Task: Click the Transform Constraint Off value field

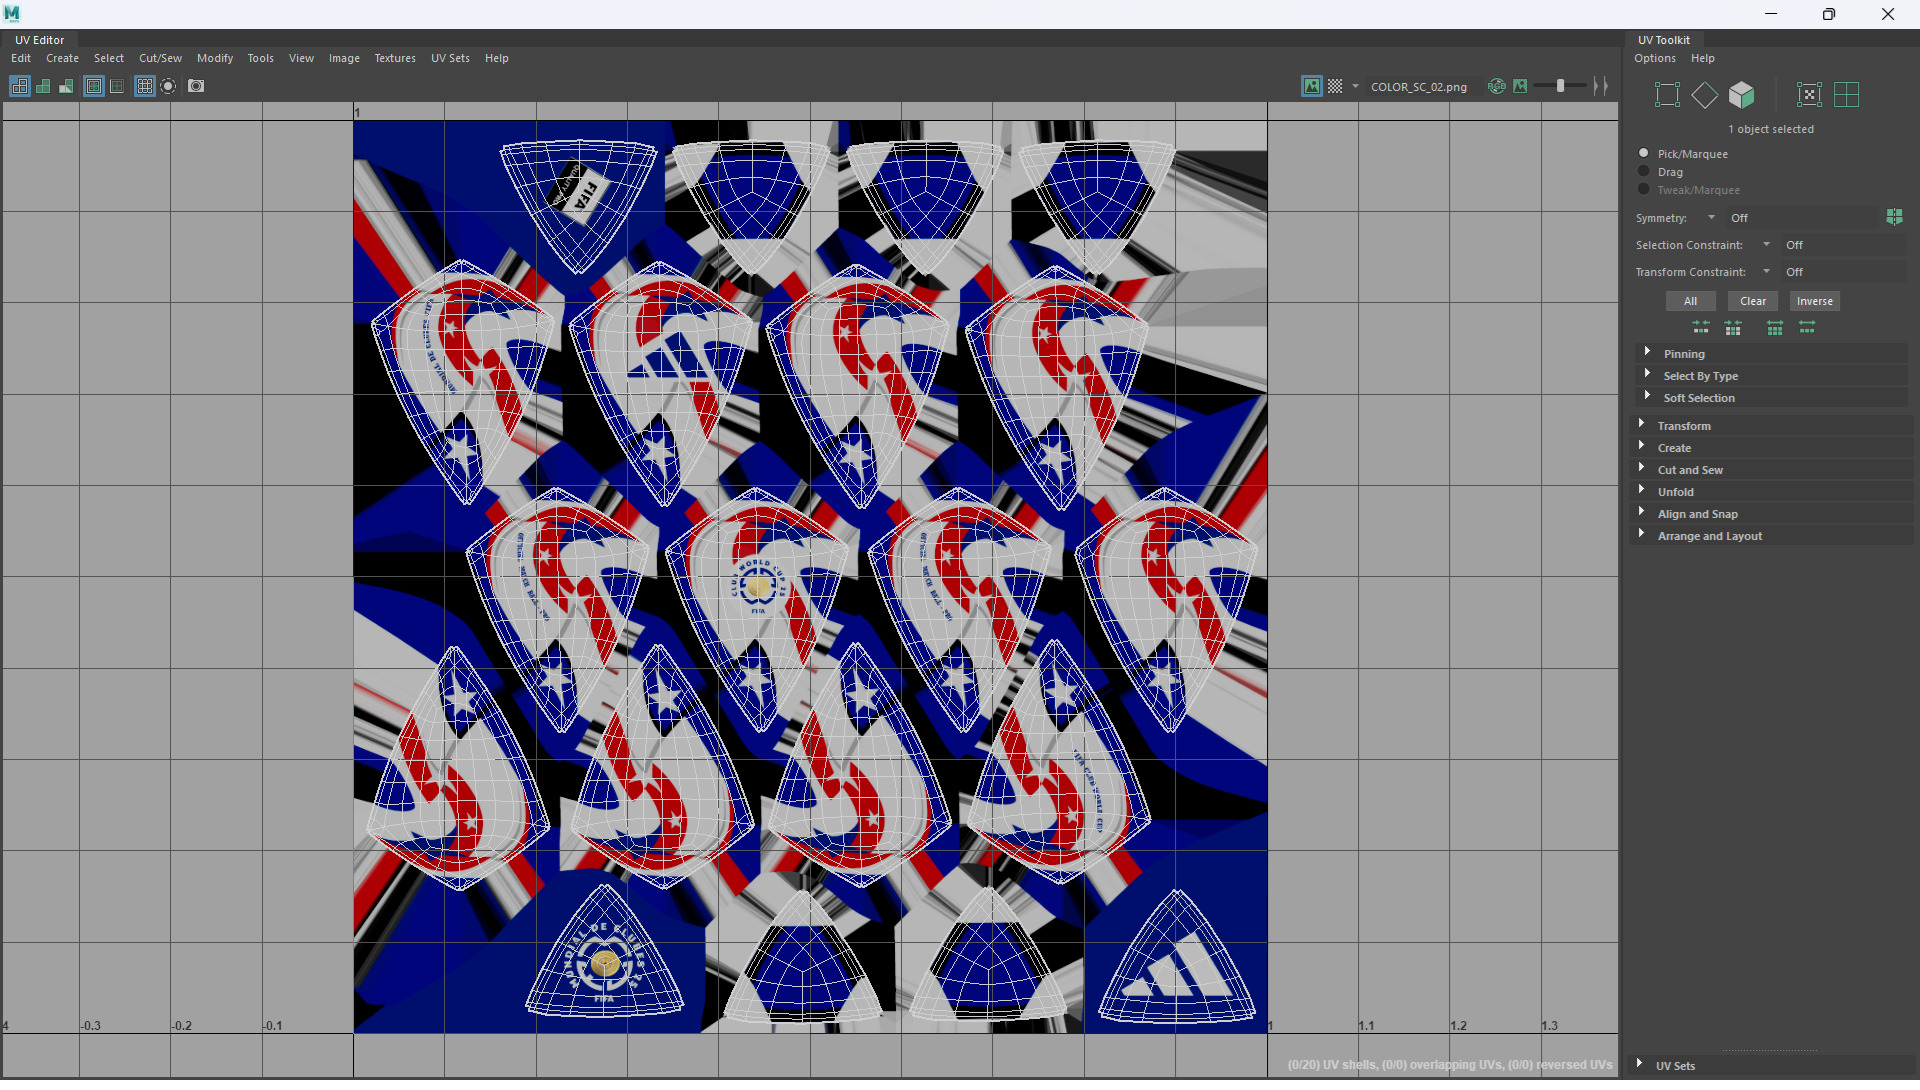Action: click(1843, 273)
